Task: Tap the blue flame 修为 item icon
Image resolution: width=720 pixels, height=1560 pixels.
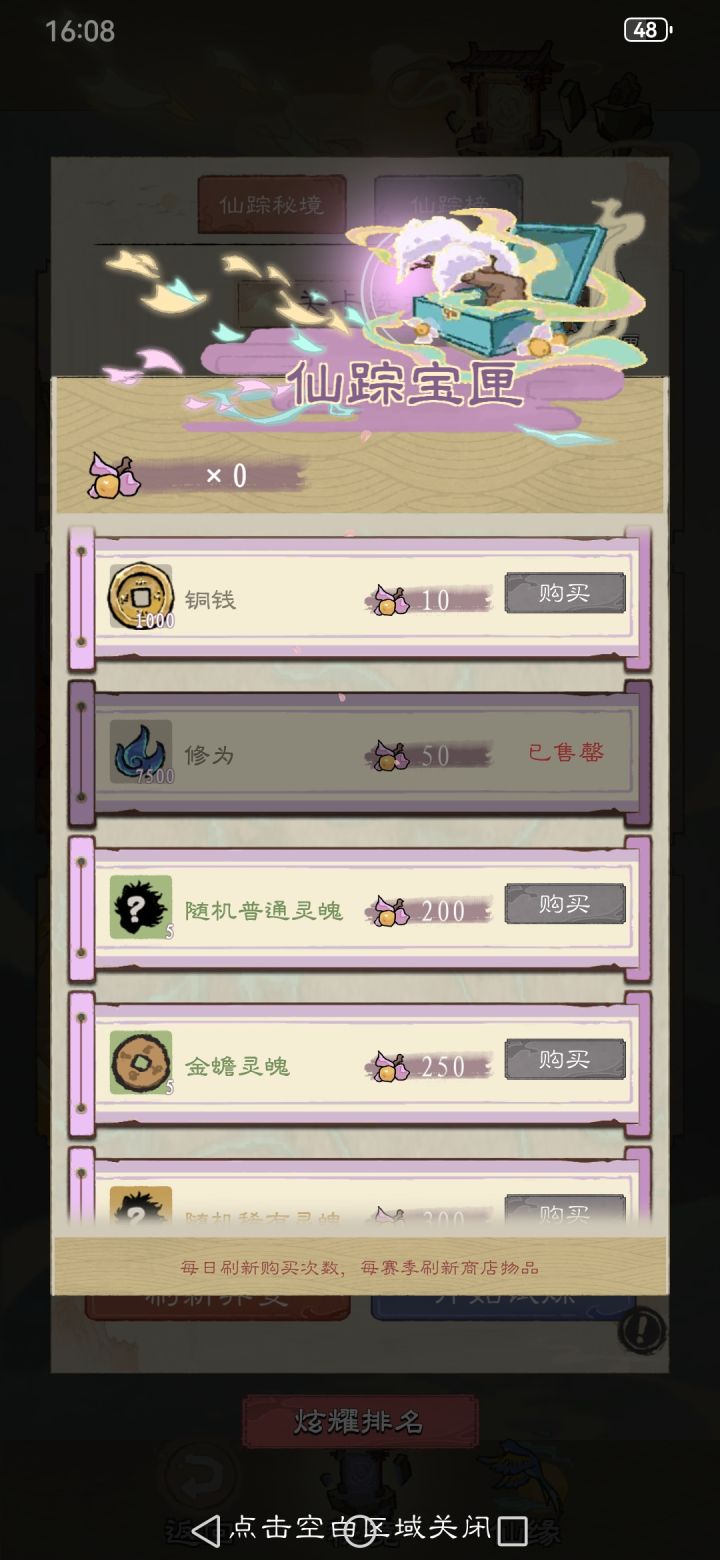Action: point(140,752)
